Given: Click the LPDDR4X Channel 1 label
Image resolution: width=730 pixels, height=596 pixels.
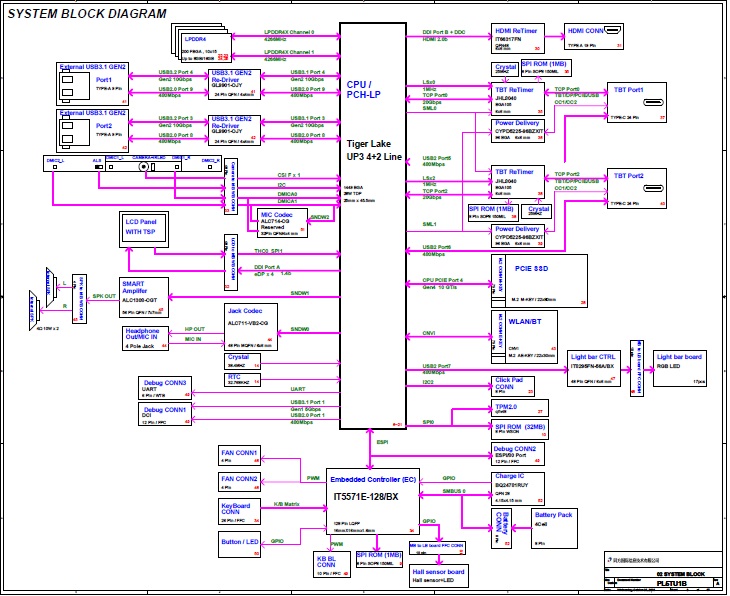Looking at the screenshot, I should [x=289, y=52].
